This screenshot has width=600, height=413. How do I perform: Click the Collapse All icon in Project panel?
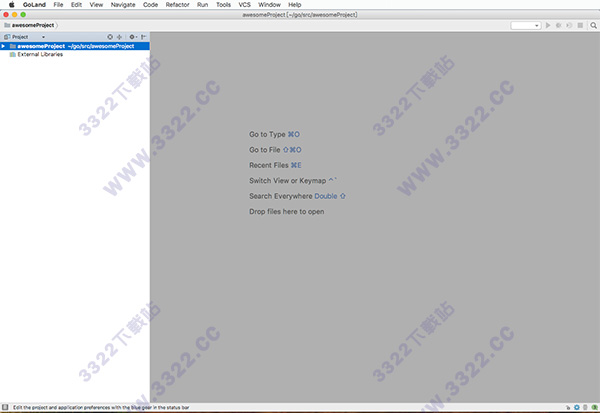[119, 37]
